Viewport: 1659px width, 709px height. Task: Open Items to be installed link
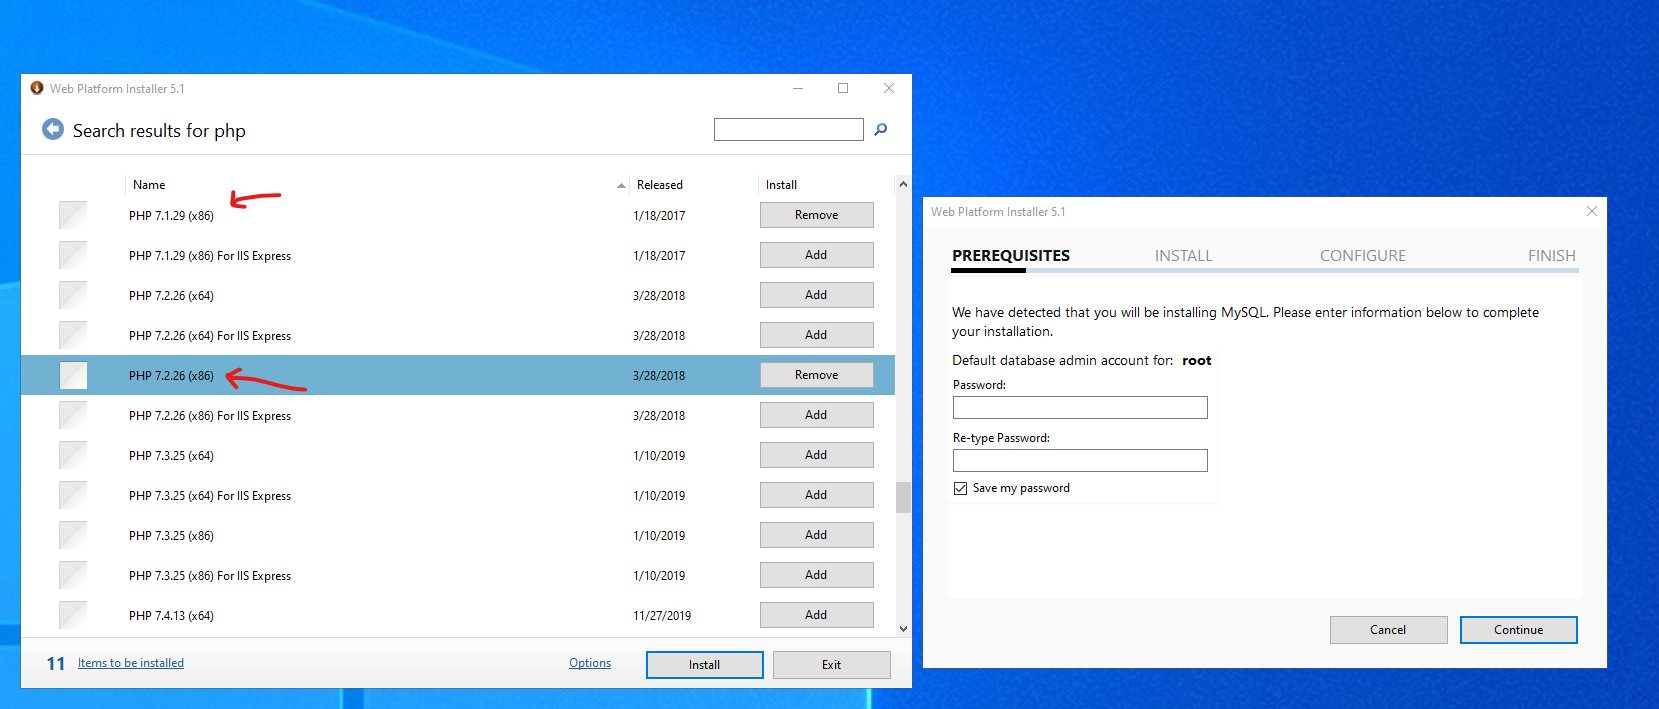(131, 663)
